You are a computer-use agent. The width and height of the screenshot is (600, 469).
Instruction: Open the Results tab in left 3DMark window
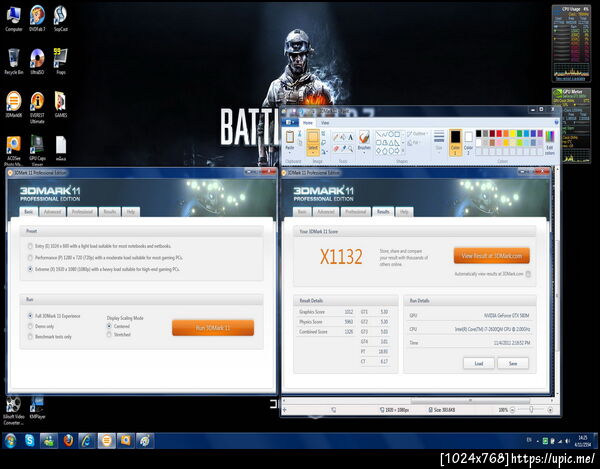(x=110, y=212)
